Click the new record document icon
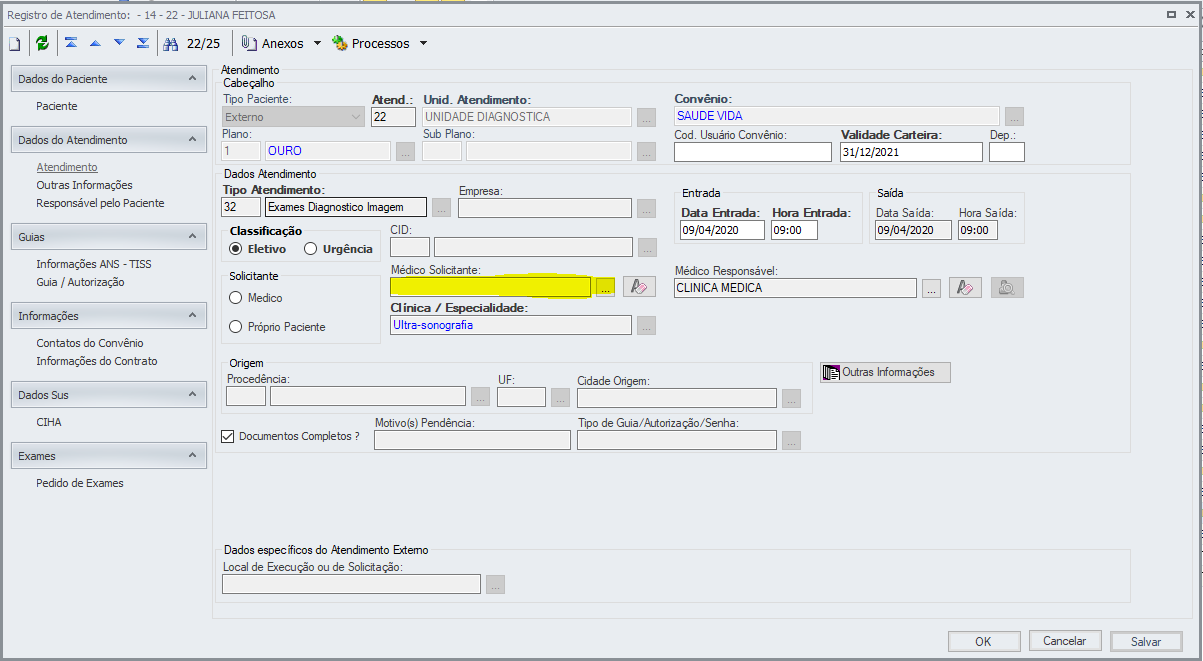1203x661 pixels. [15, 43]
